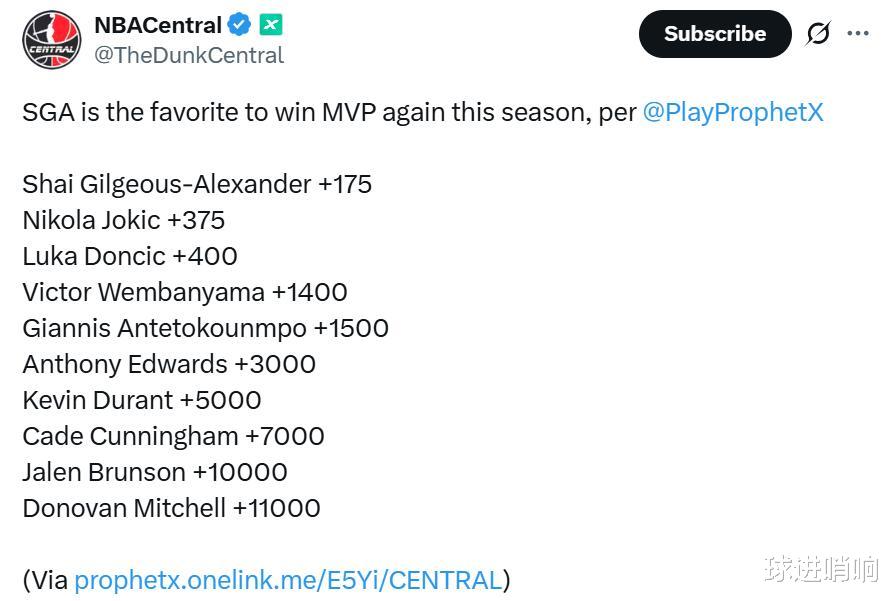Follow the prophetx.onelink.me/E5Yi/CENTRAL link
This screenshot has width=894, height=601.
[288, 580]
